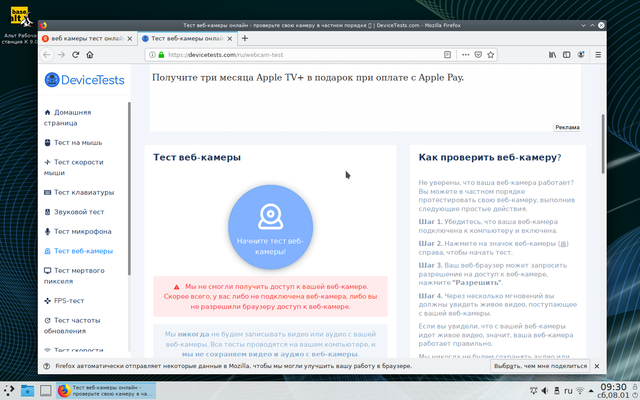Show site information icon in address bar

click(x=152, y=55)
